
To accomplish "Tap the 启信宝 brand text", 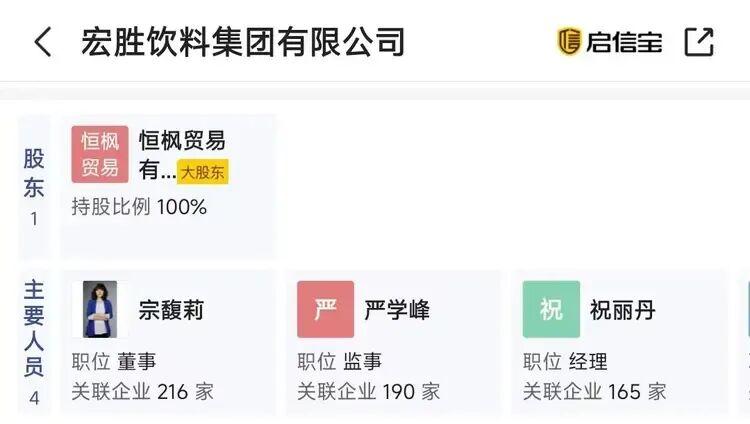I will click(x=624, y=42).
